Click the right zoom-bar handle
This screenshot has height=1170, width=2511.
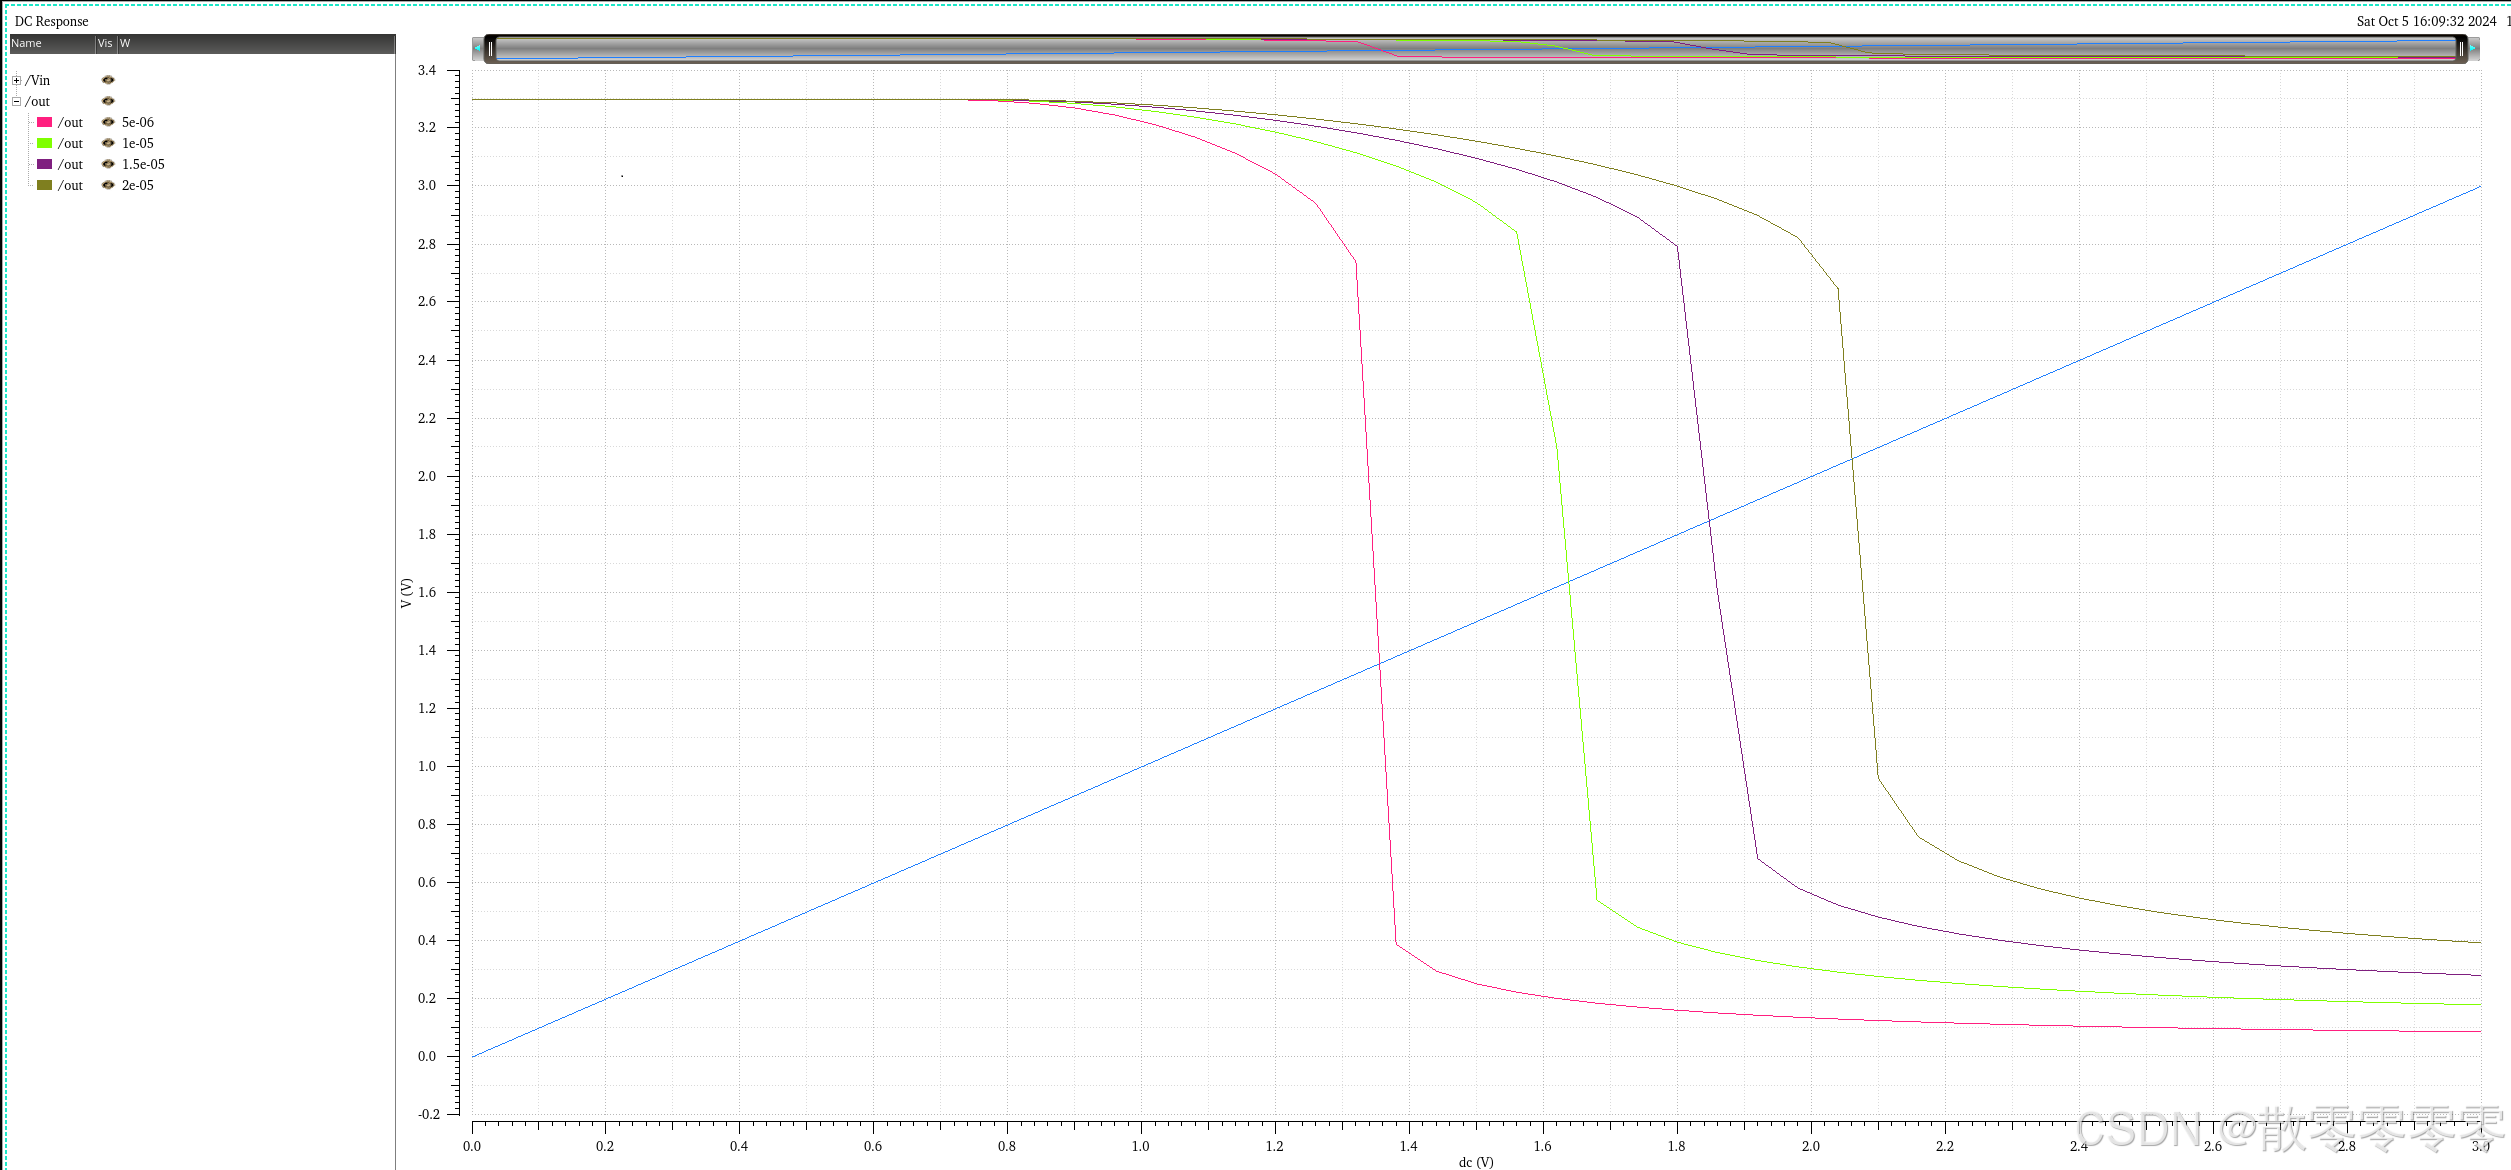2461,48
